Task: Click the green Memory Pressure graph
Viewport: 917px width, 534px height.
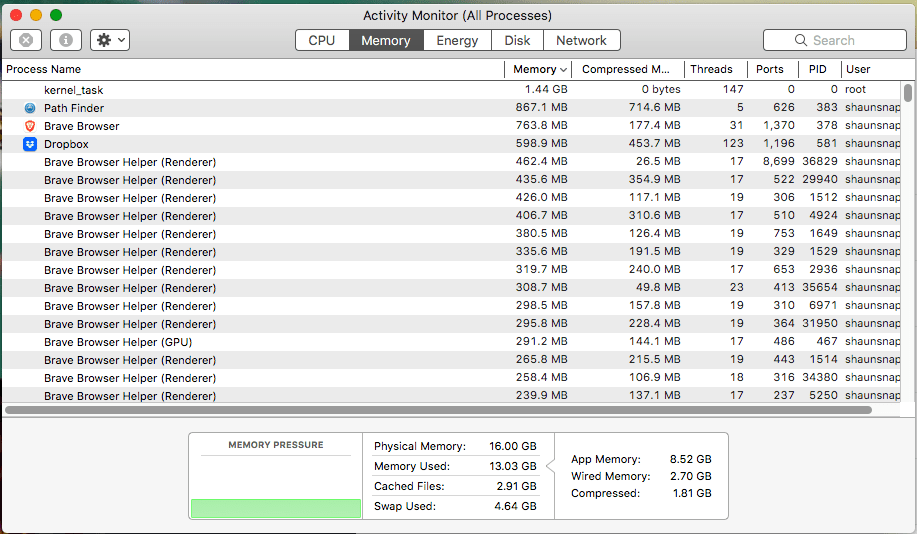Action: (275, 508)
